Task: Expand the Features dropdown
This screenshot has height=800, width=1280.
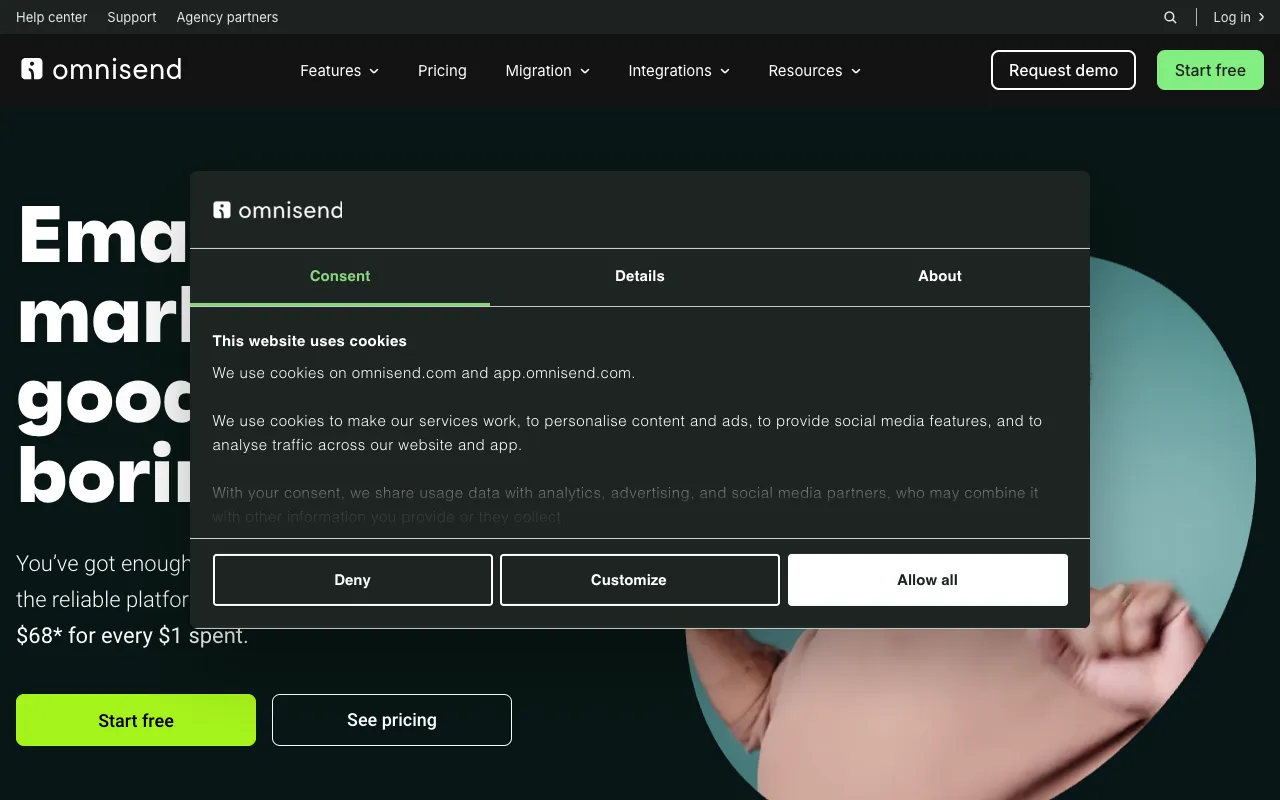Action: click(x=339, y=70)
